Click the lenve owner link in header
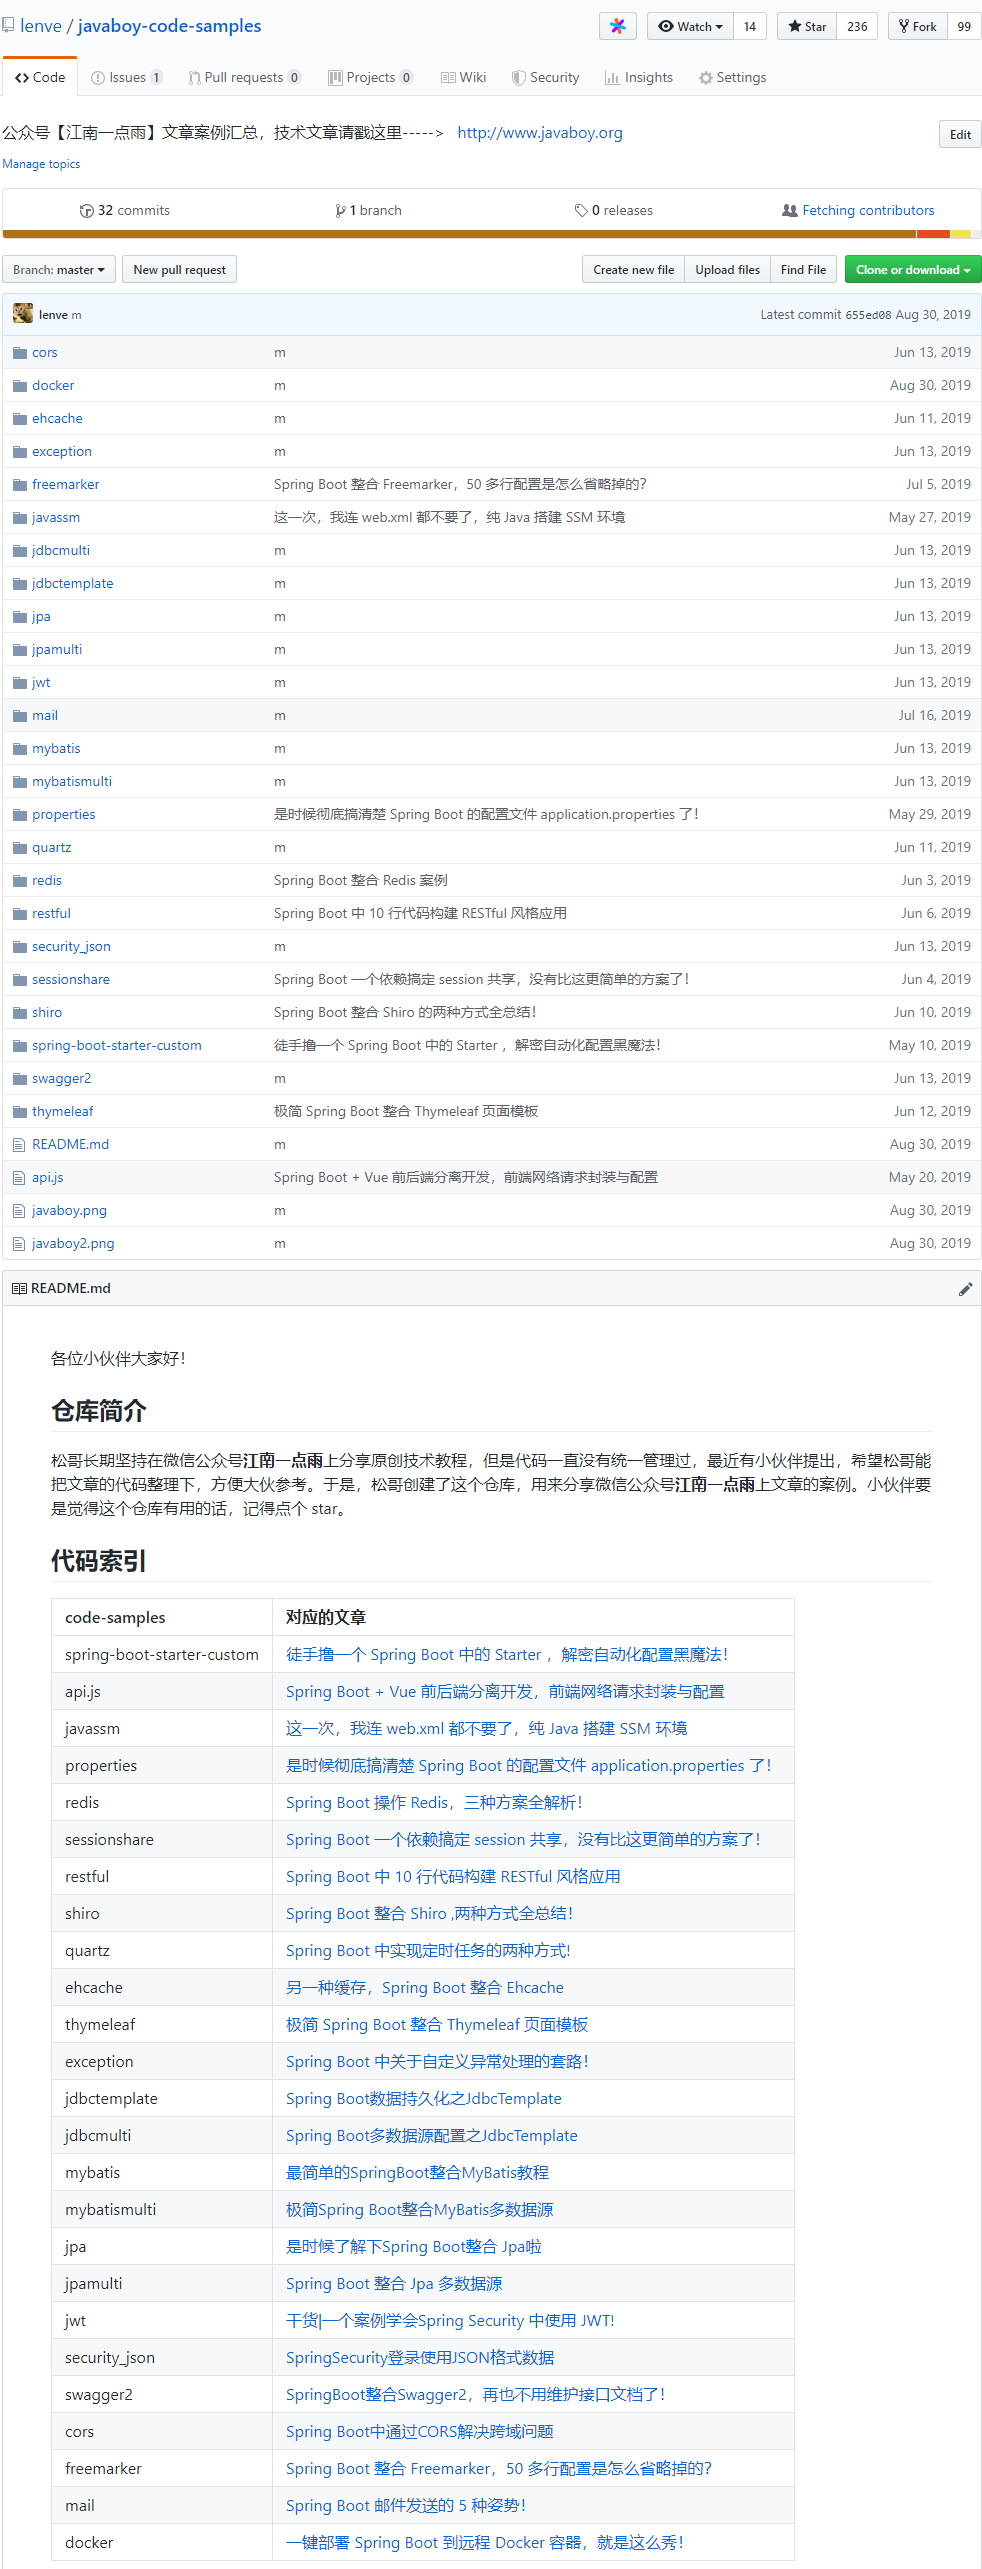Image resolution: width=982 pixels, height=2569 pixels. (x=41, y=26)
